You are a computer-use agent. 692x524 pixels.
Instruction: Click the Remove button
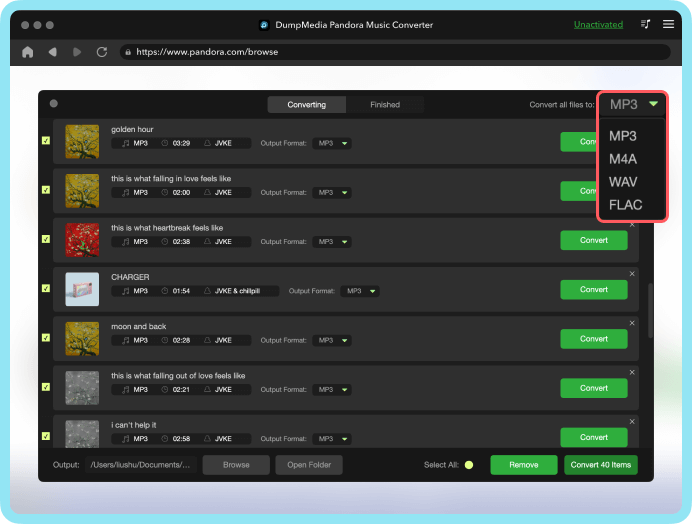(524, 465)
